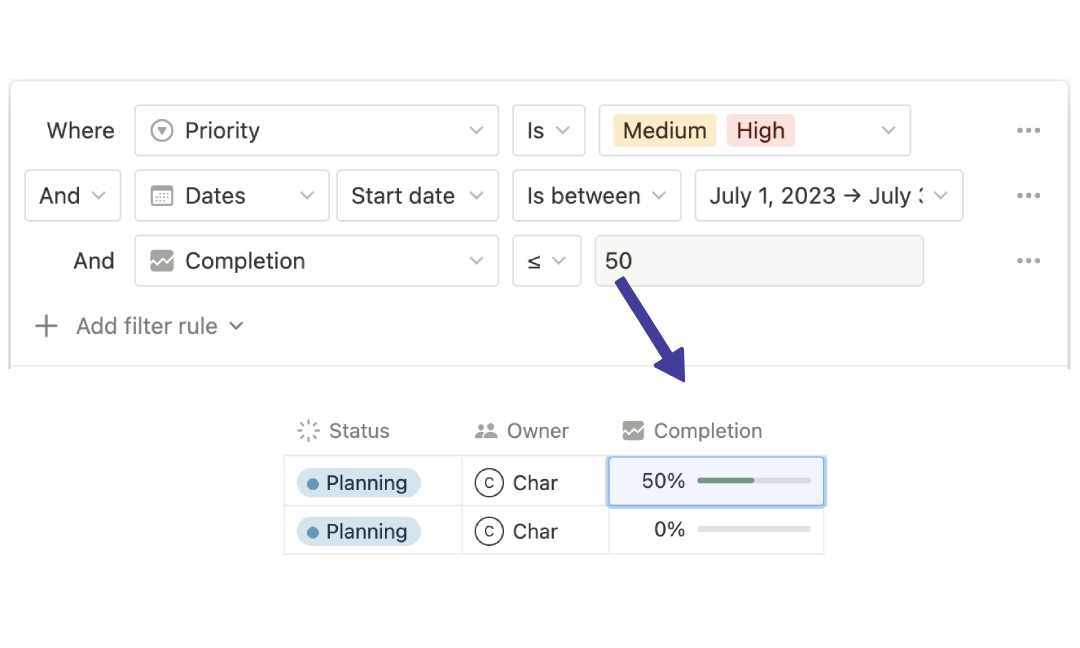1080x648 pixels.
Task: Open the ≤ comparator dropdown for Completion
Action: click(547, 261)
